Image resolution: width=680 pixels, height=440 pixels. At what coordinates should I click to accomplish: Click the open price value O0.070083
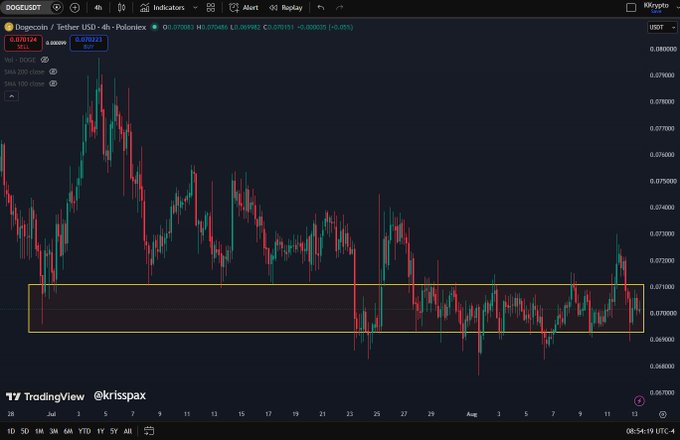click(x=178, y=27)
